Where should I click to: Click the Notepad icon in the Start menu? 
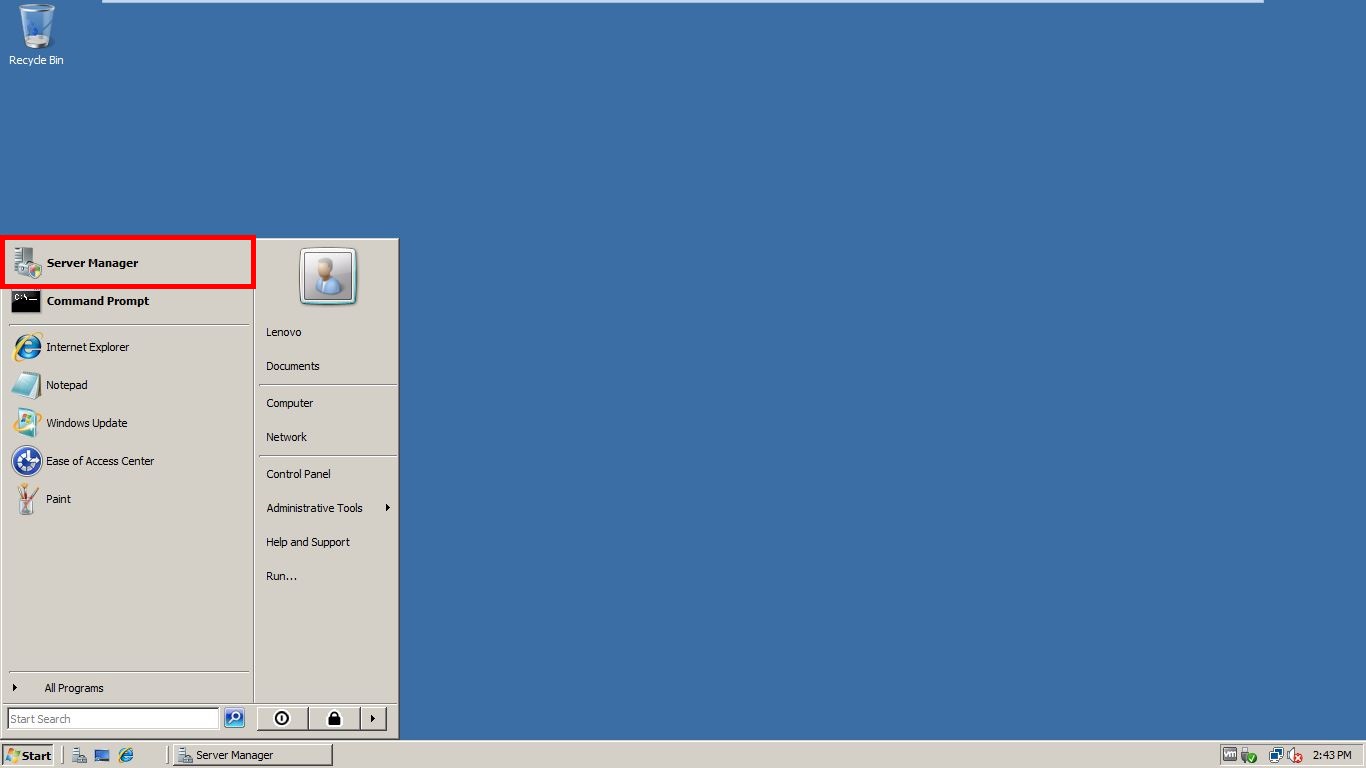click(x=26, y=385)
